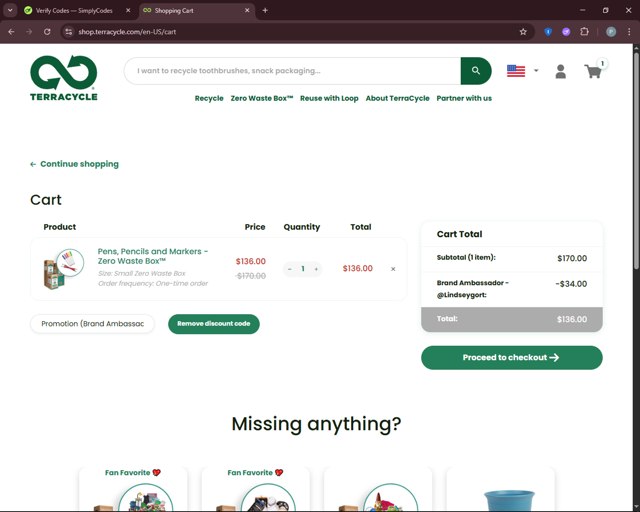The image size is (640, 512).
Task: Open Pens, Pencils and Markers product link
Action: pos(153,256)
